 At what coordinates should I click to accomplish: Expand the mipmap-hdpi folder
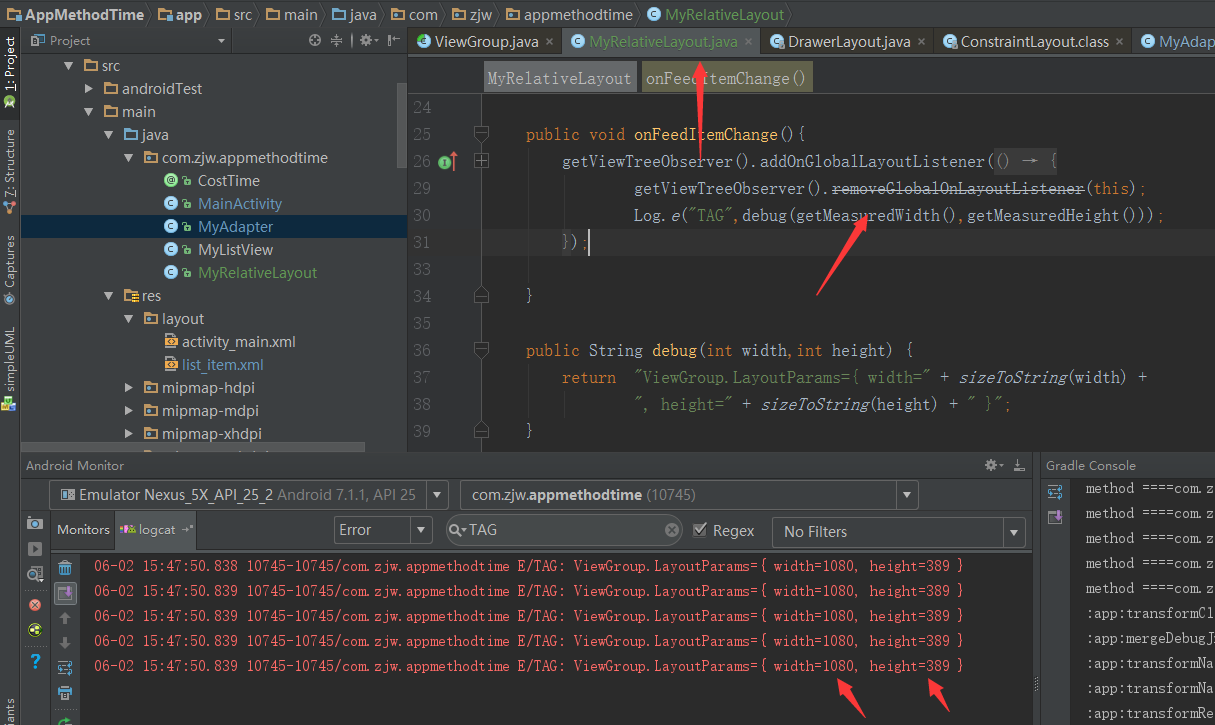pyautogui.click(x=129, y=388)
